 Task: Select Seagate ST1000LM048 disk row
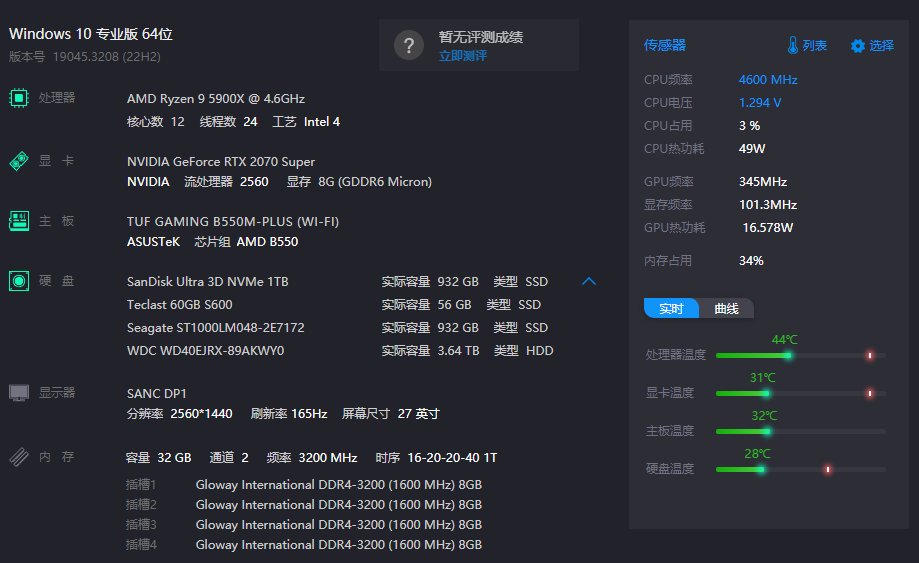(340, 327)
